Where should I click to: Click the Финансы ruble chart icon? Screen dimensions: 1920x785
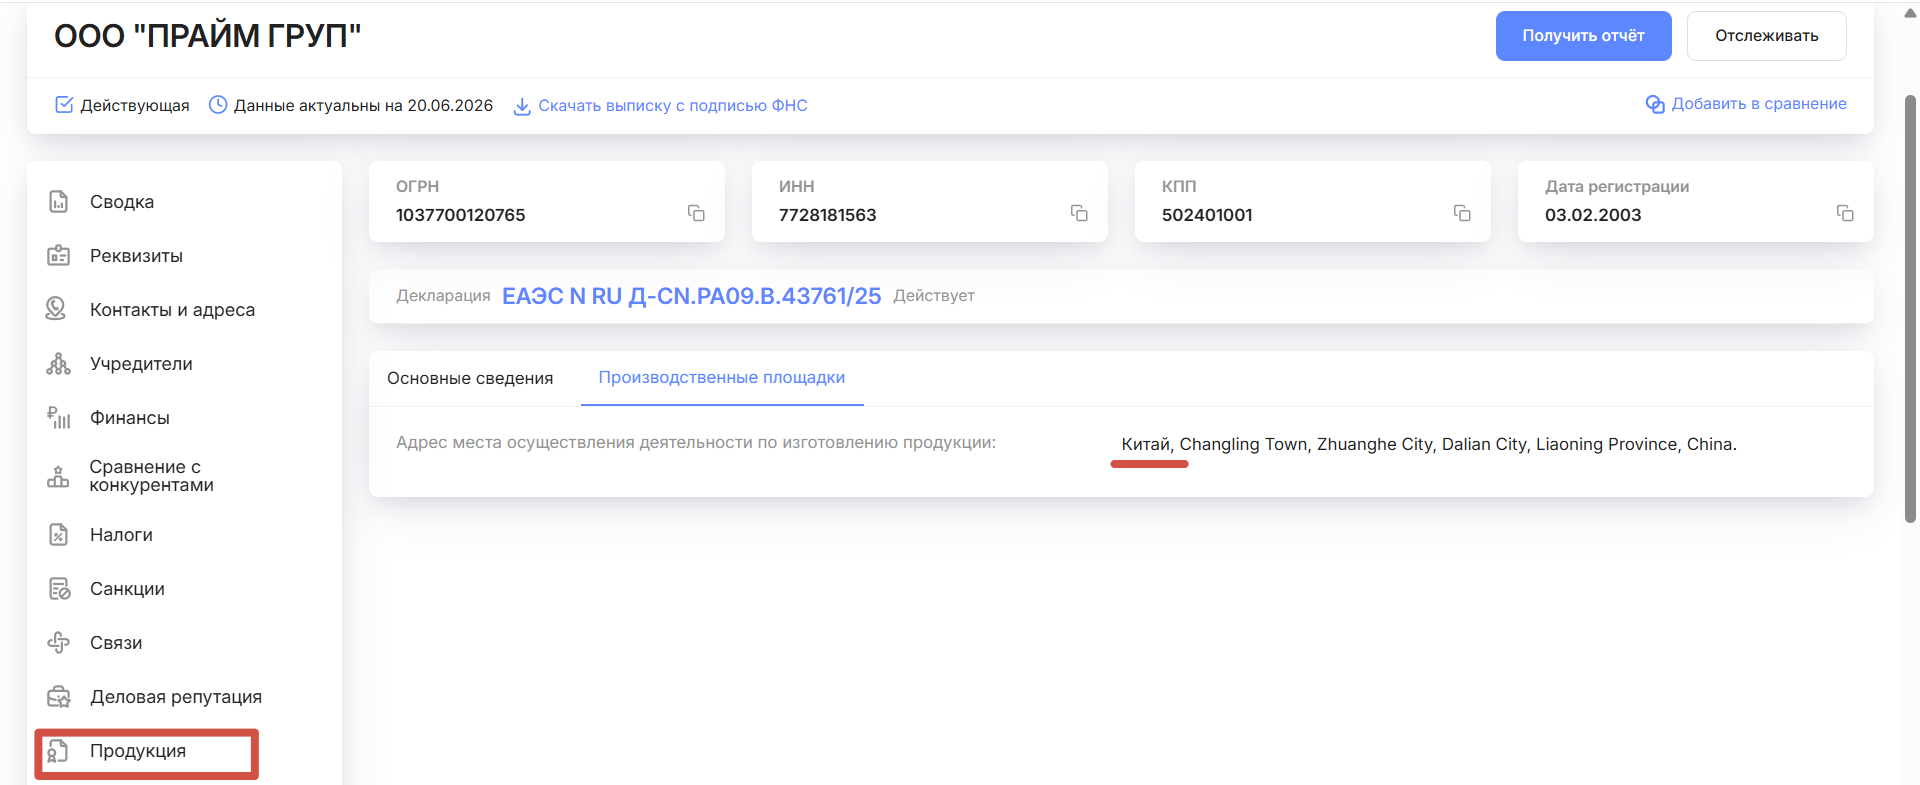[59, 418]
